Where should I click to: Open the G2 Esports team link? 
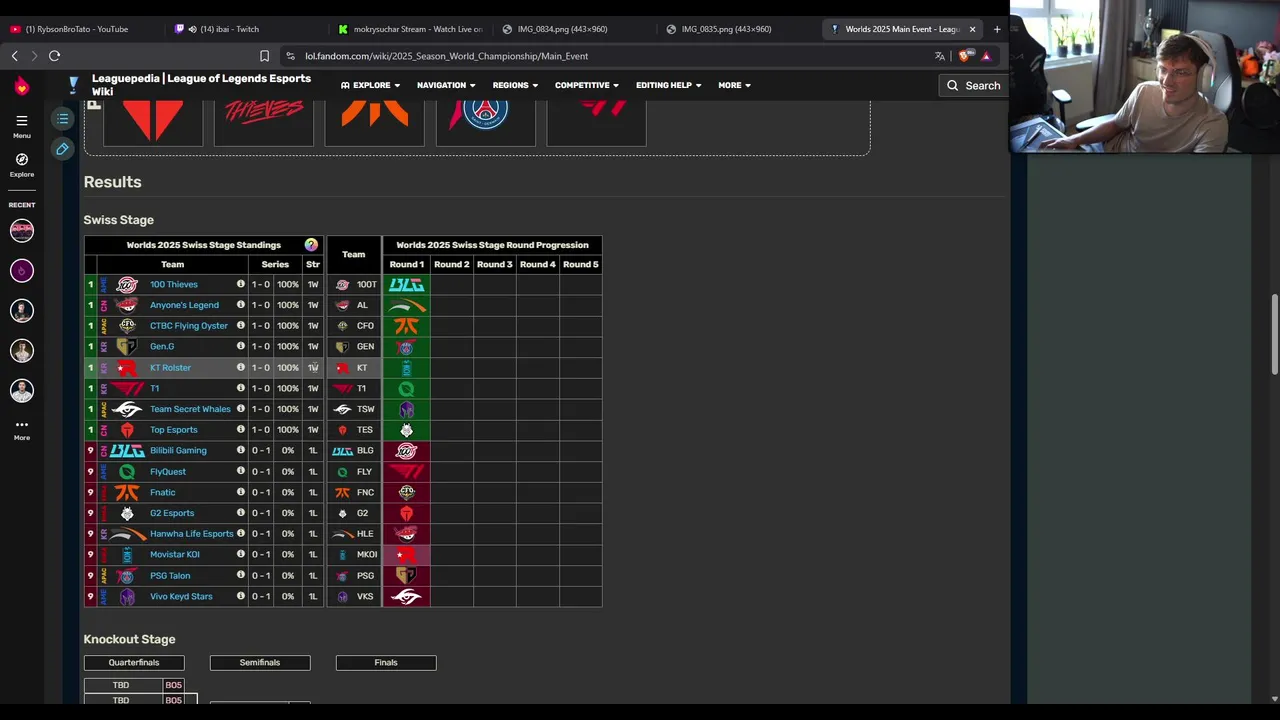[172, 513]
